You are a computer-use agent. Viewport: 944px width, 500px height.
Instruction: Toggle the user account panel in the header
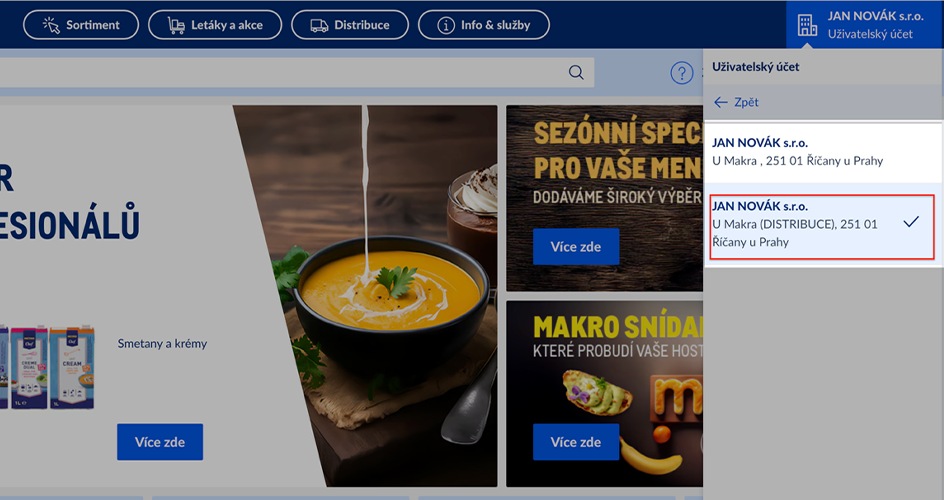click(865, 25)
